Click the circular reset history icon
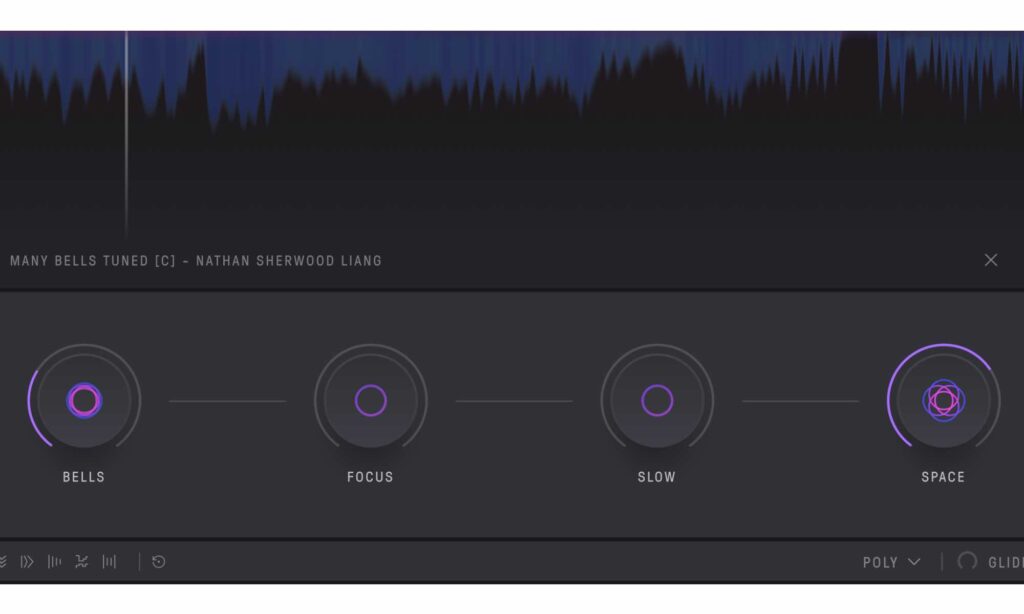Screen dimensions: 1024x614 click(158, 562)
